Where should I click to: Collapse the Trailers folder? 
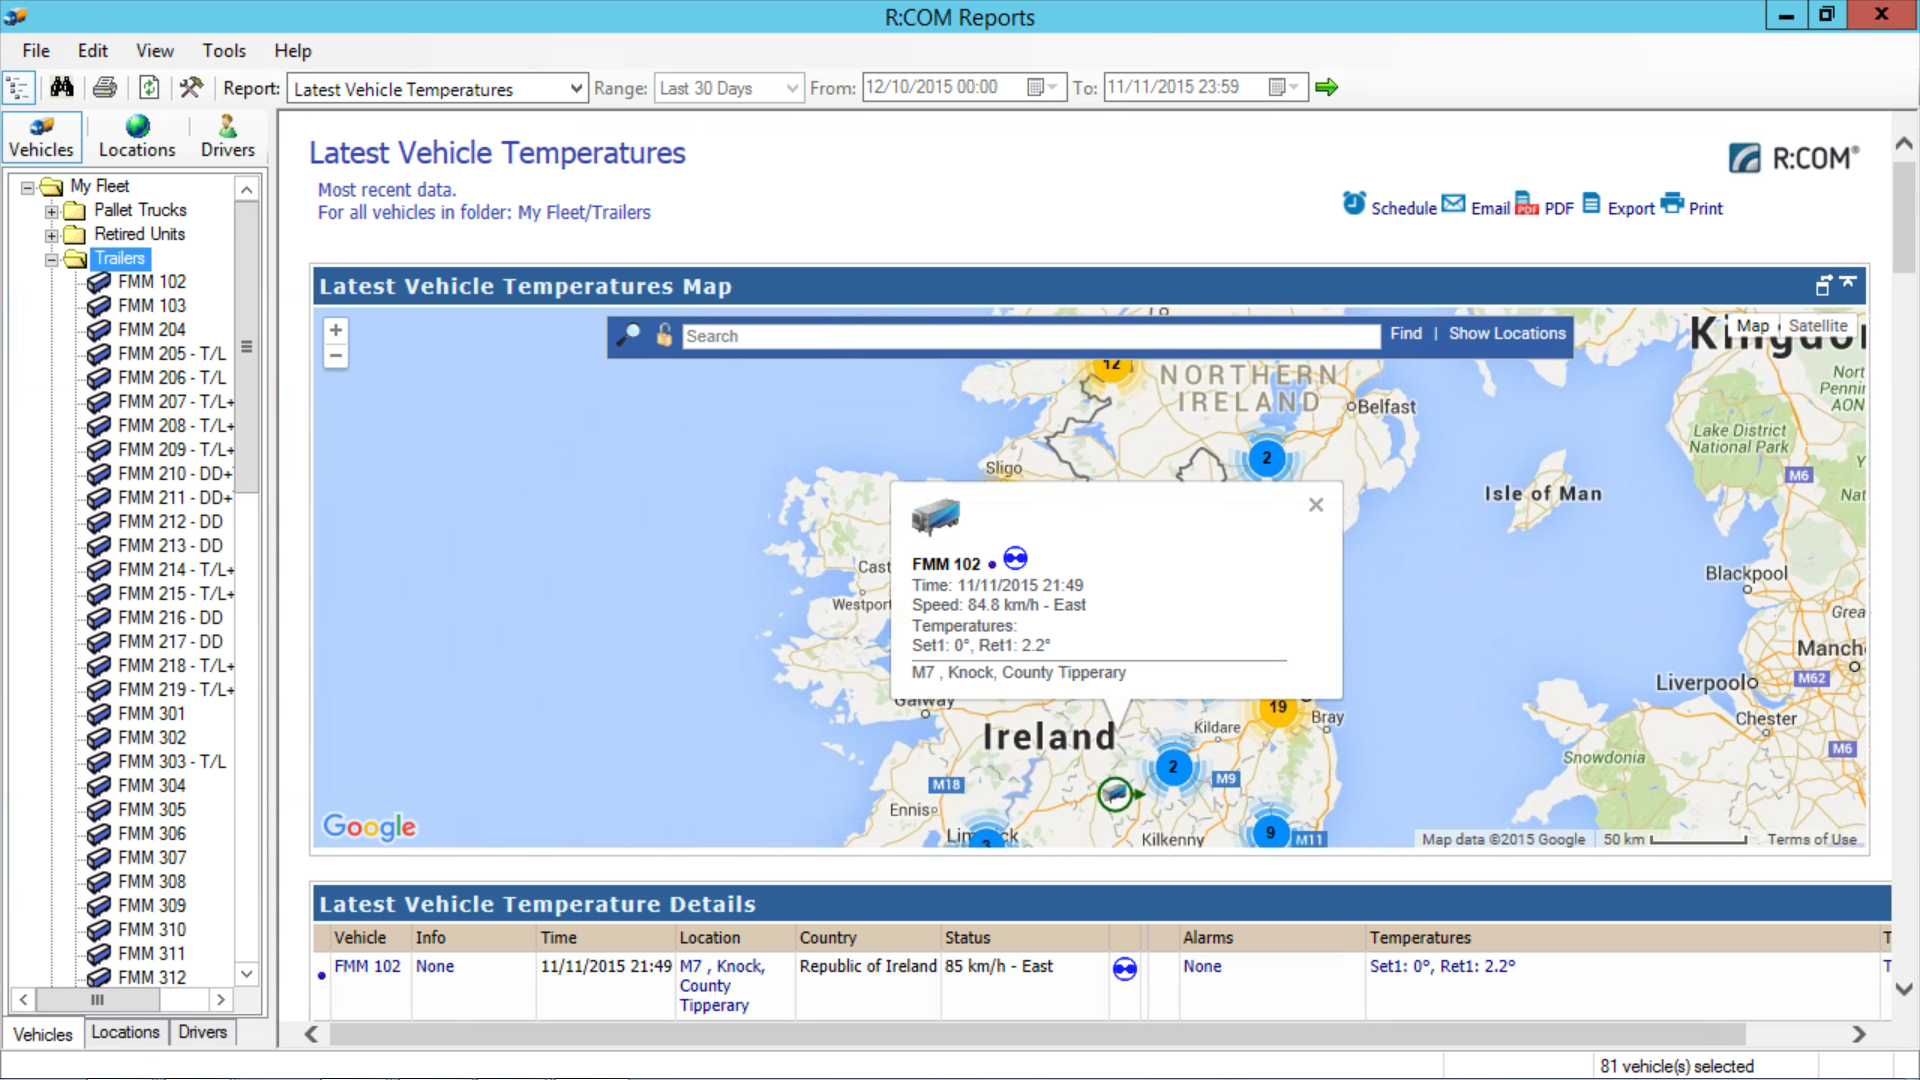click(52, 259)
